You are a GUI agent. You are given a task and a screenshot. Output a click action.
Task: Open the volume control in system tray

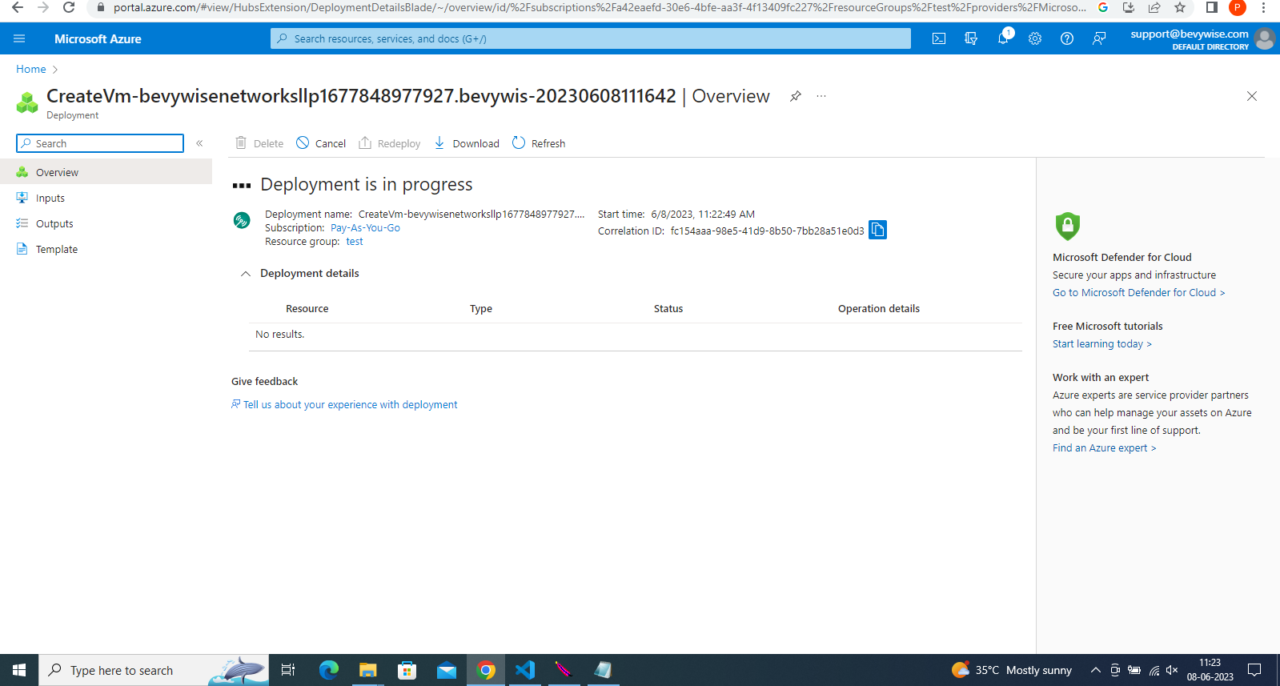1172,670
